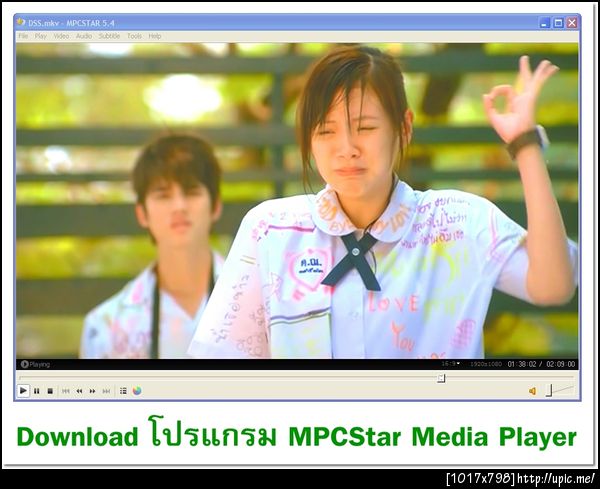Rewind the video using double-left arrows
The image size is (600, 489).
(x=79, y=391)
